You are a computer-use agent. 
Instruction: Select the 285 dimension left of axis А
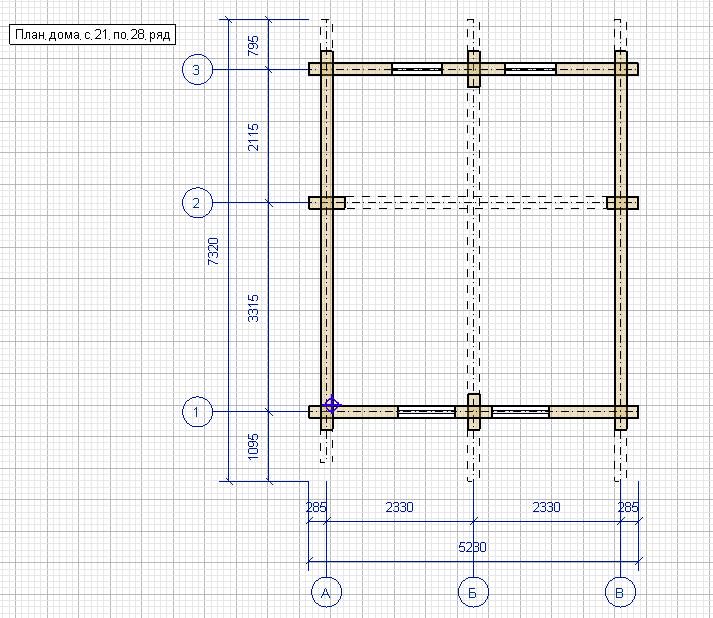pyautogui.click(x=316, y=507)
